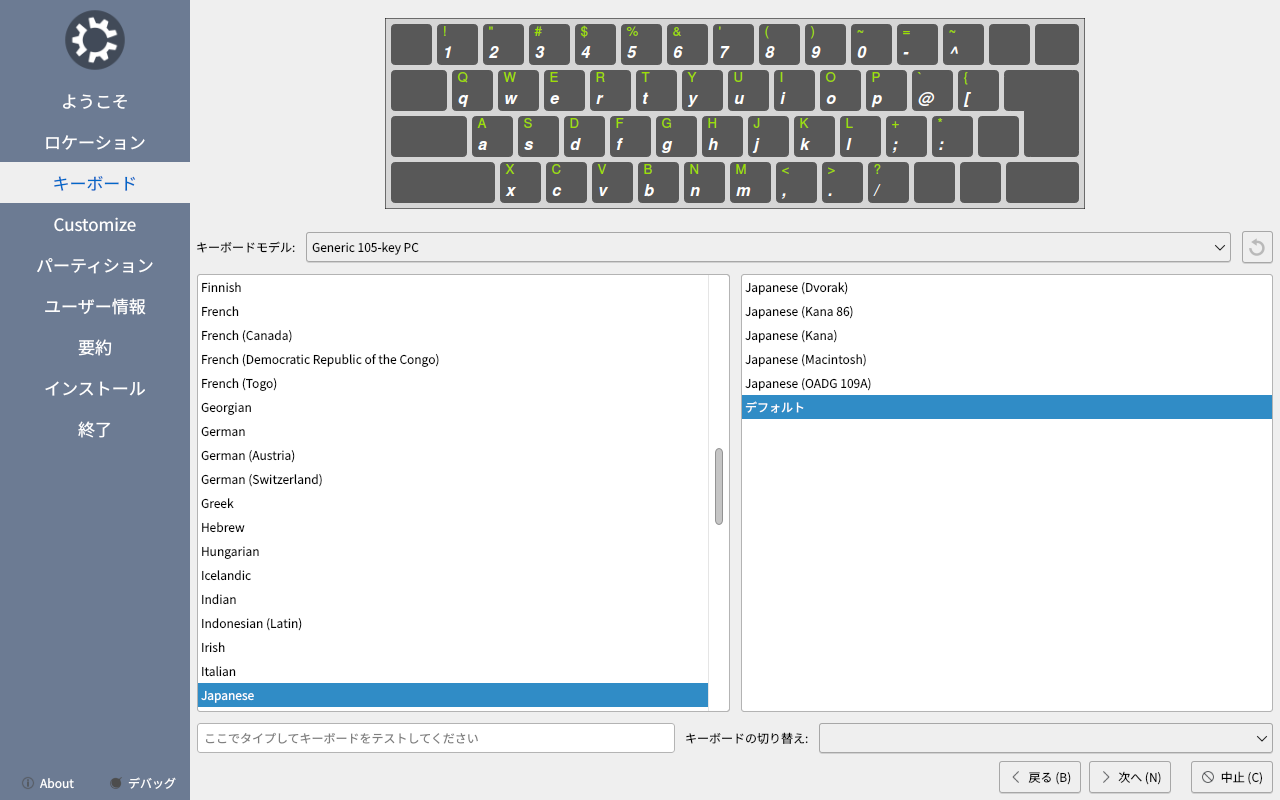
Task: Click the M key on keyboard preview
Action: coord(750,182)
